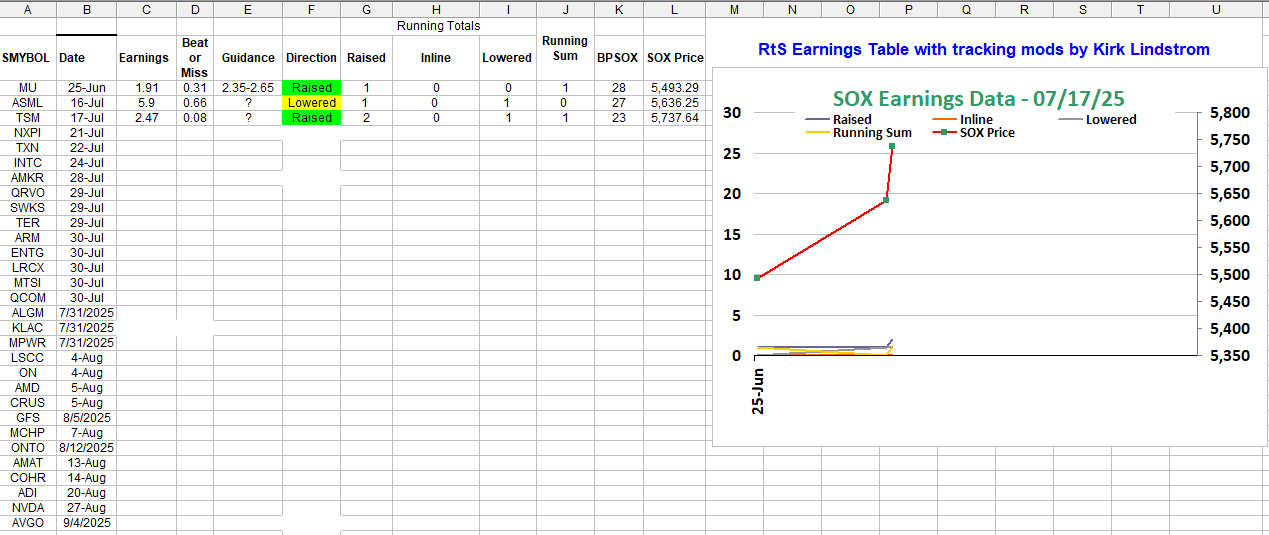Click the RtS Earnings Table title text
1269x535 pixels.
[x=984, y=49]
